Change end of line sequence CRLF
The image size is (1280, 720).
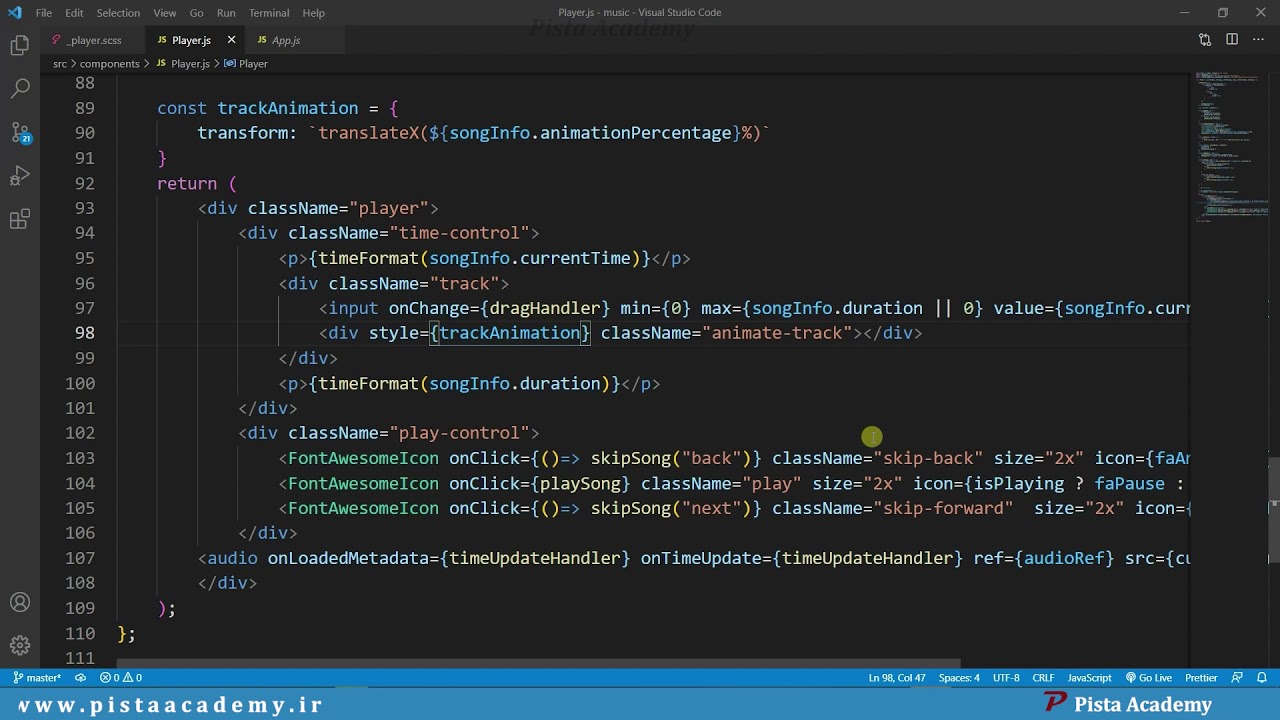tap(1043, 678)
